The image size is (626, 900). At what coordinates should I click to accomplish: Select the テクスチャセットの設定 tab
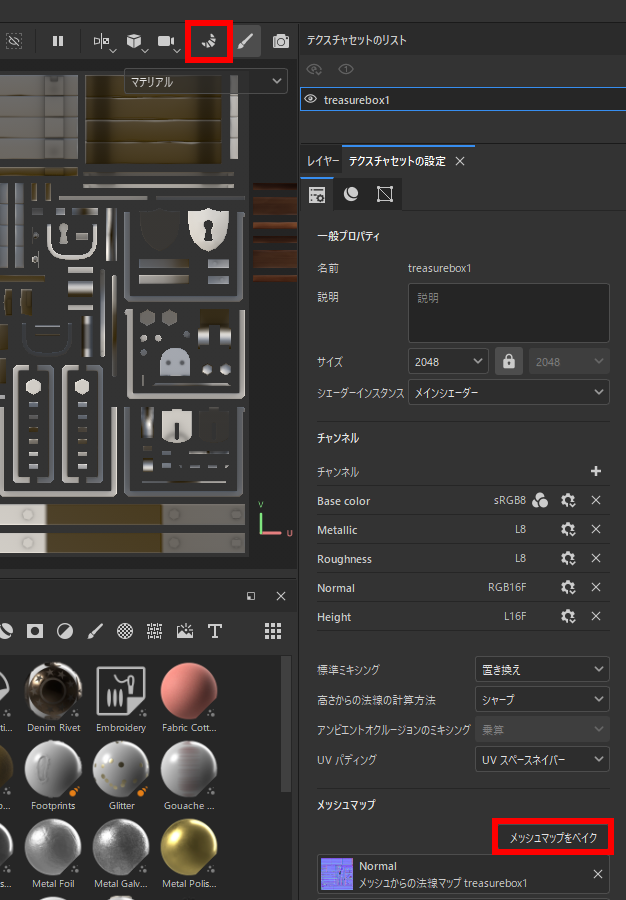pyautogui.click(x=397, y=161)
